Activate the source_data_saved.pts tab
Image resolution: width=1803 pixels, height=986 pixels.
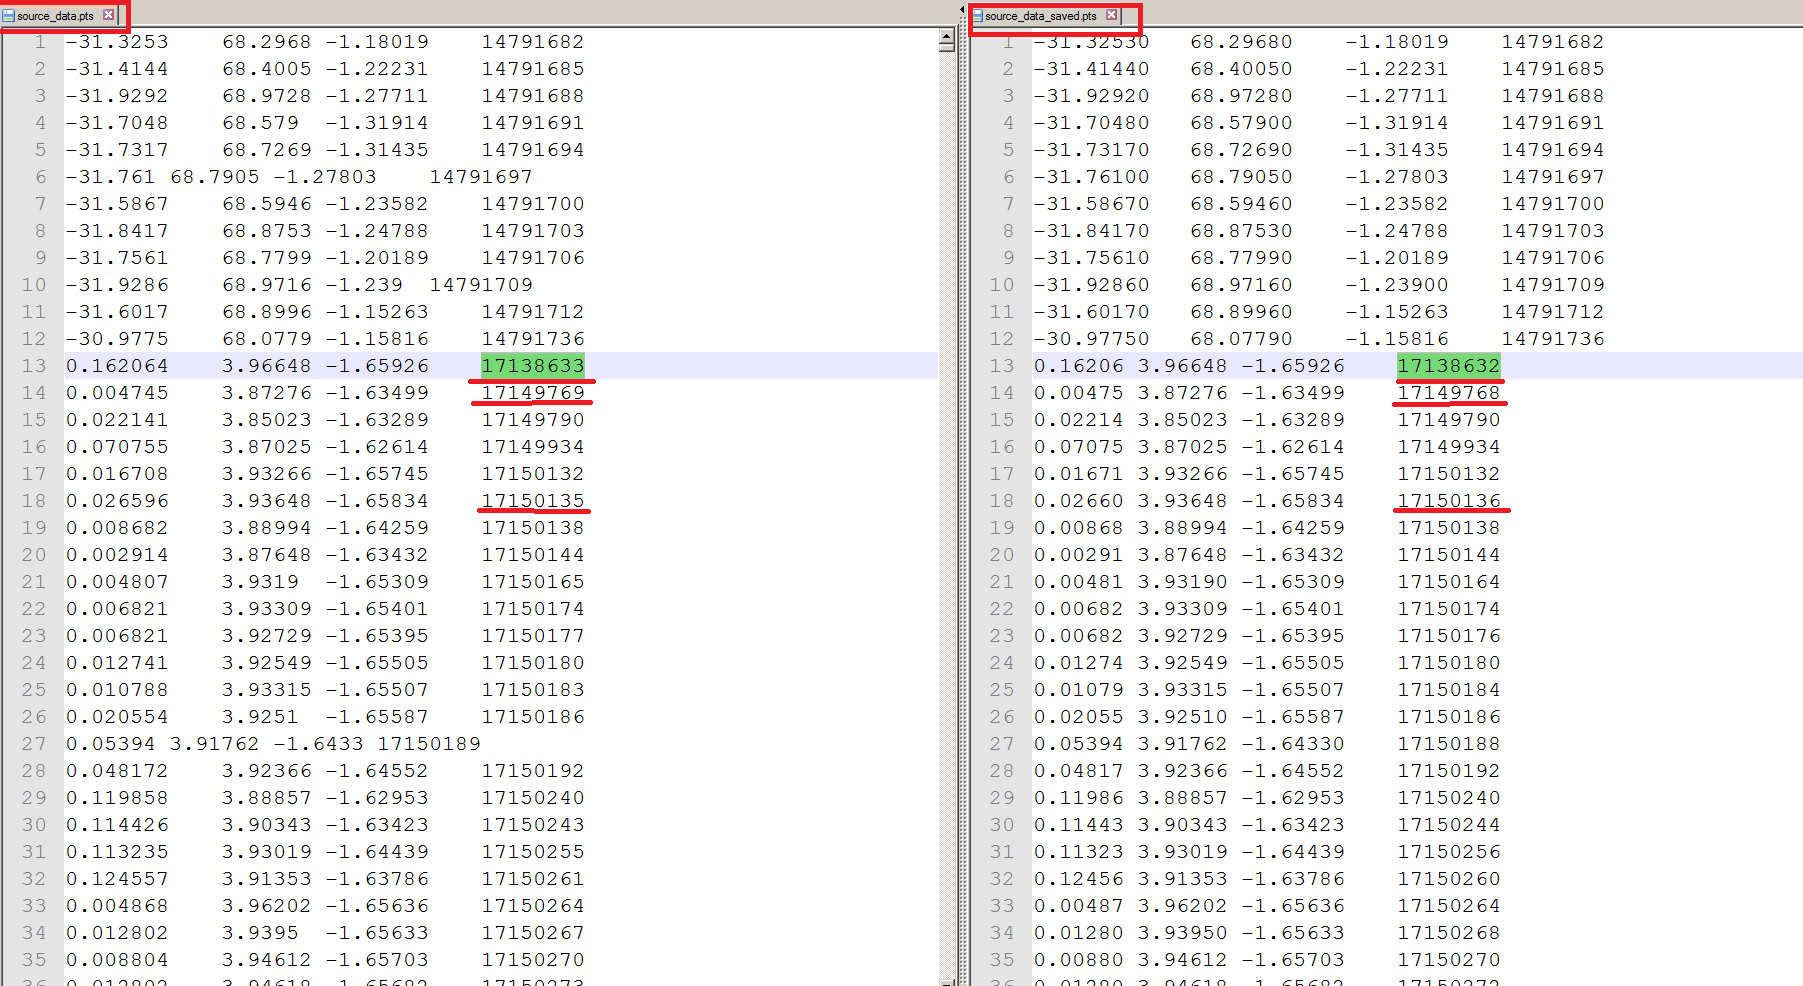tap(1040, 16)
